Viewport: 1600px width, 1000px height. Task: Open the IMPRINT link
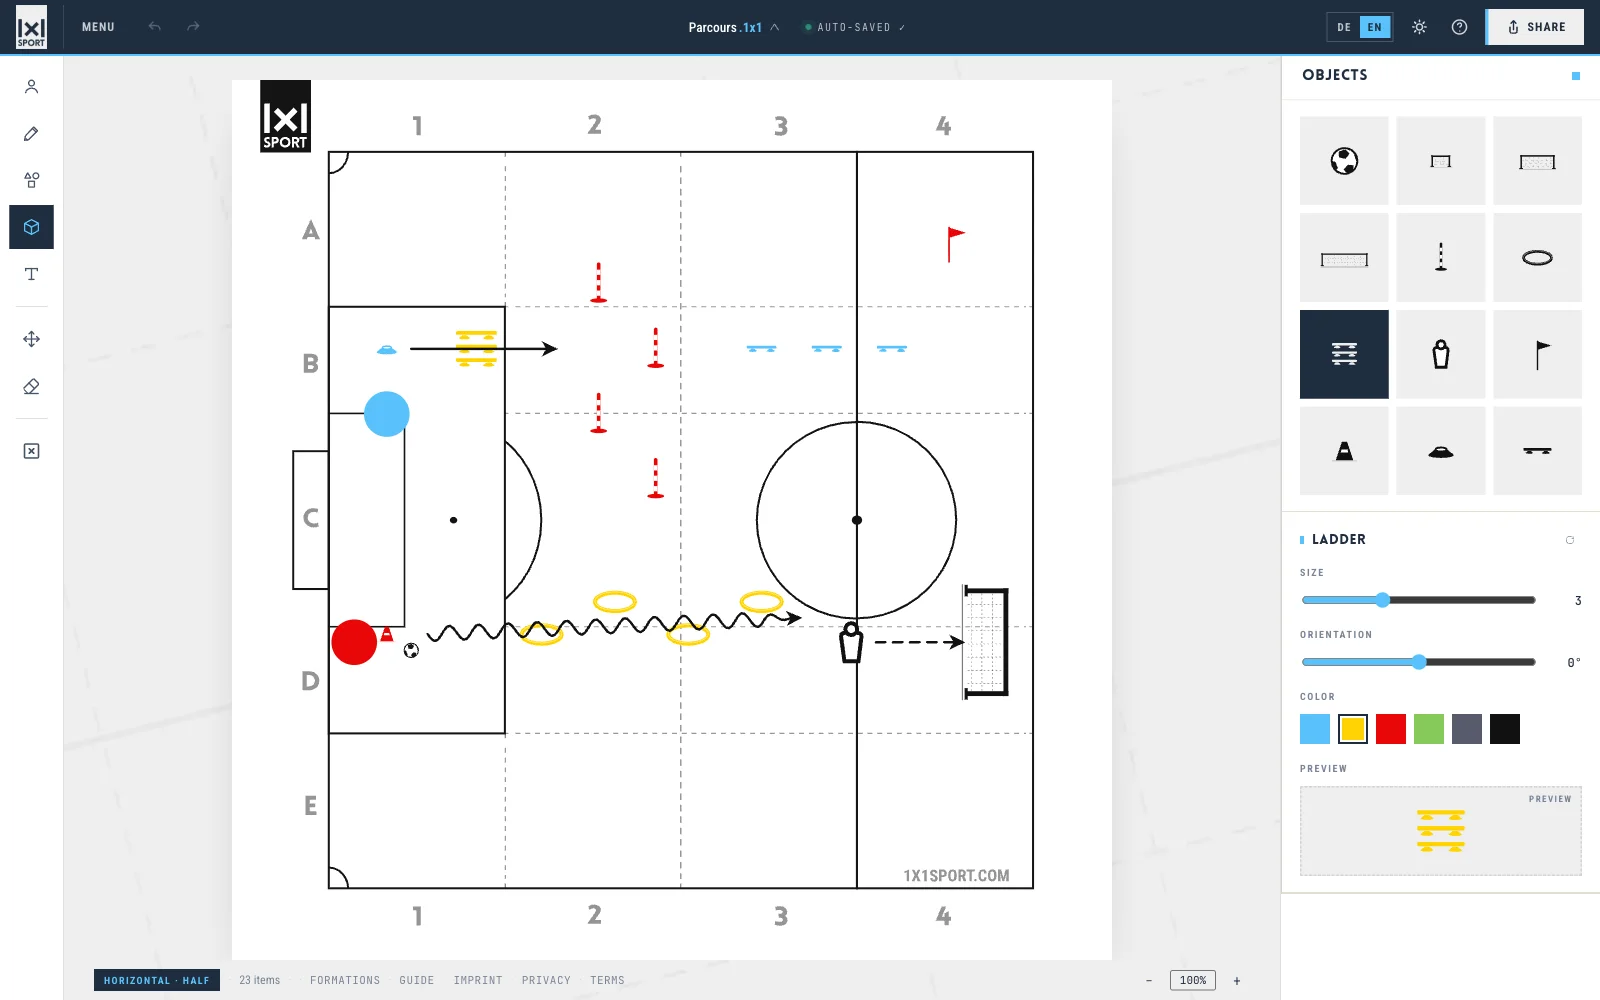pos(478,980)
